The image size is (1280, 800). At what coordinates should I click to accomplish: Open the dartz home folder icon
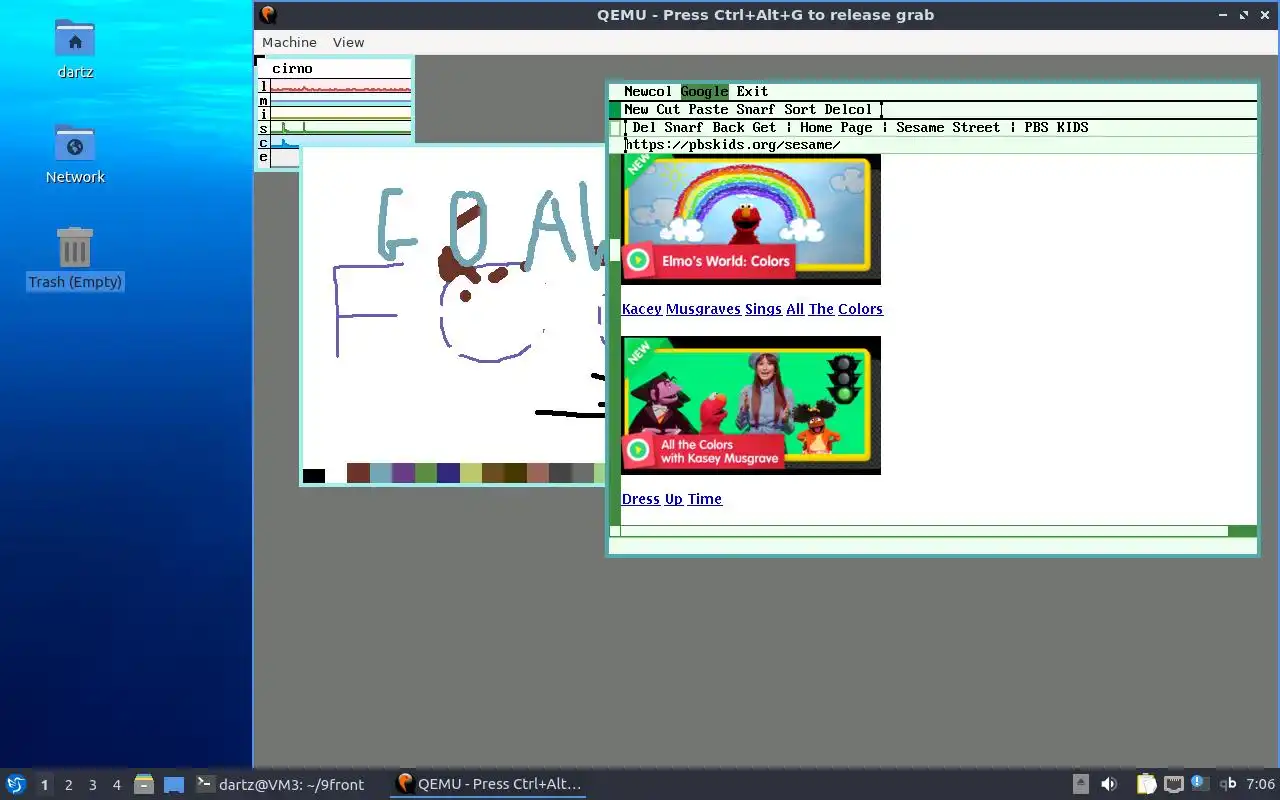click(75, 38)
